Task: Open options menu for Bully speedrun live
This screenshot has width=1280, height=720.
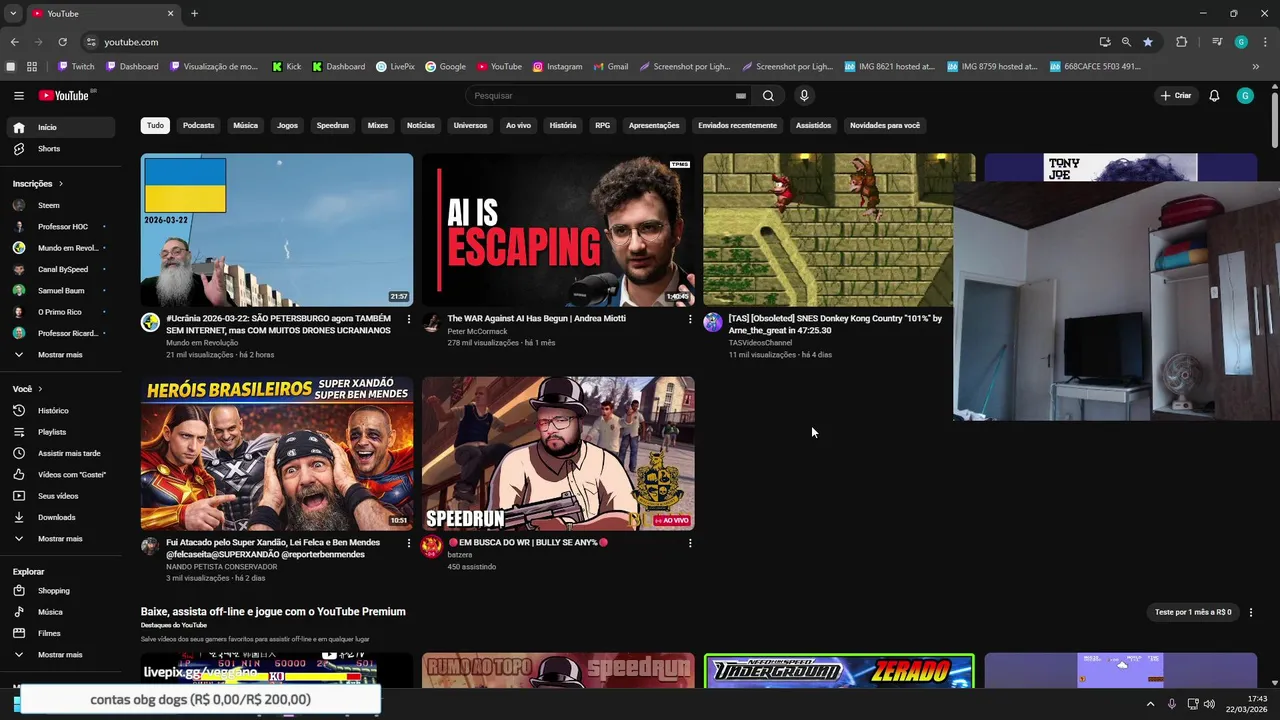Action: click(689, 543)
